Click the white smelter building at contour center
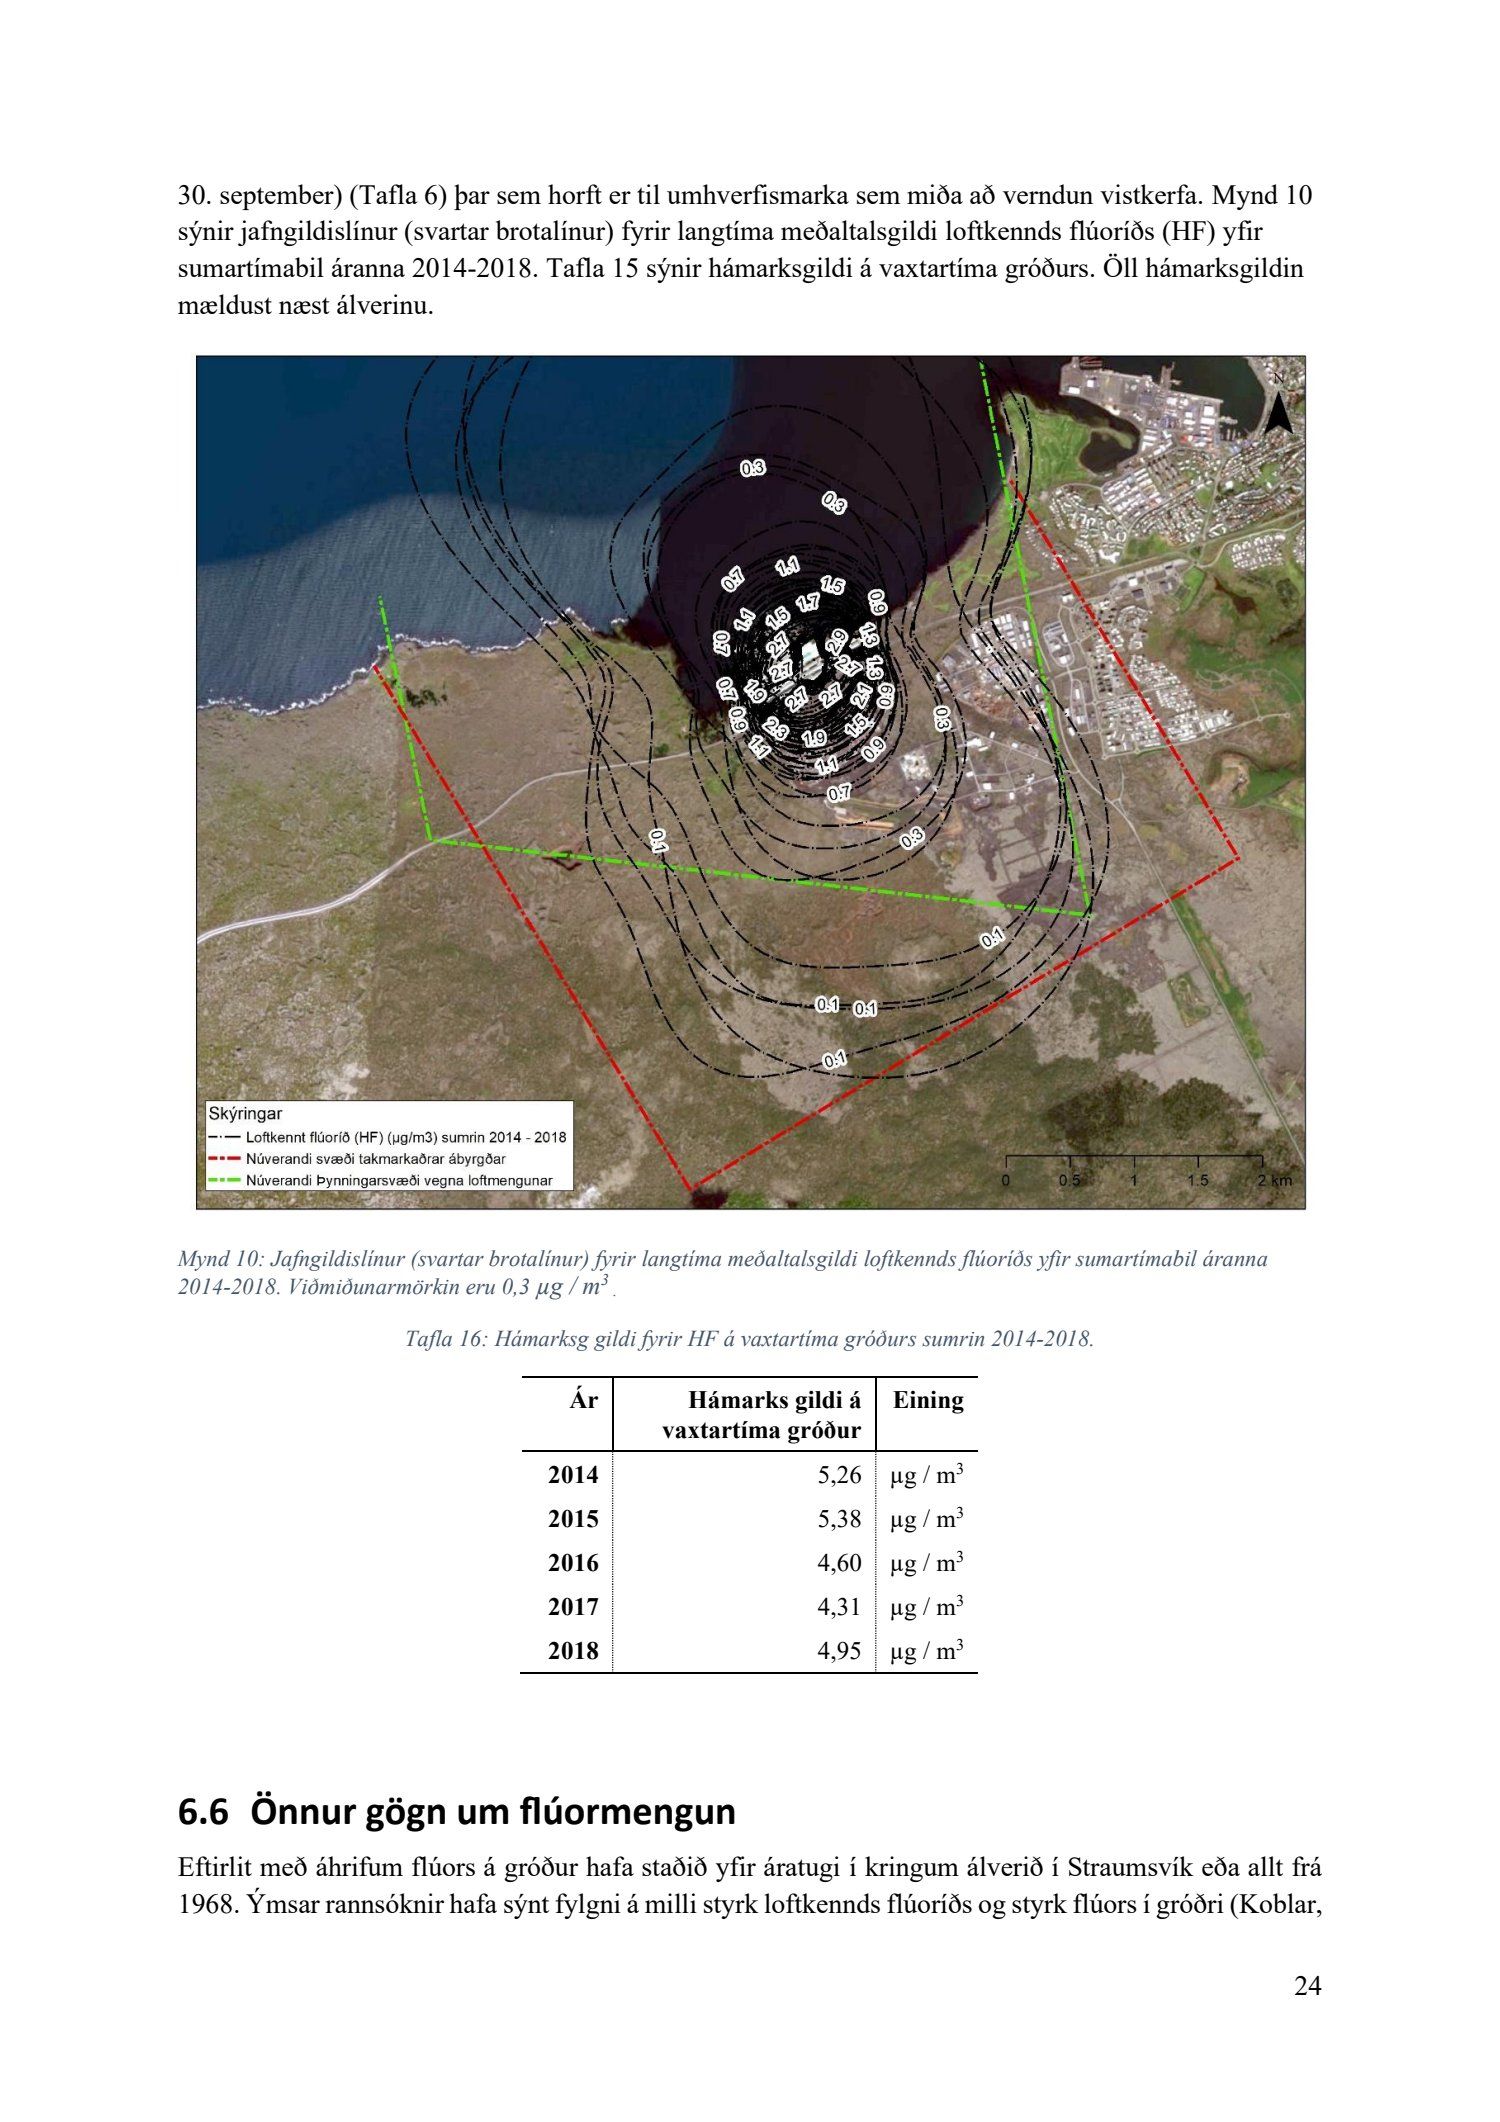The image size is (1500, 2122). (810, 660)
